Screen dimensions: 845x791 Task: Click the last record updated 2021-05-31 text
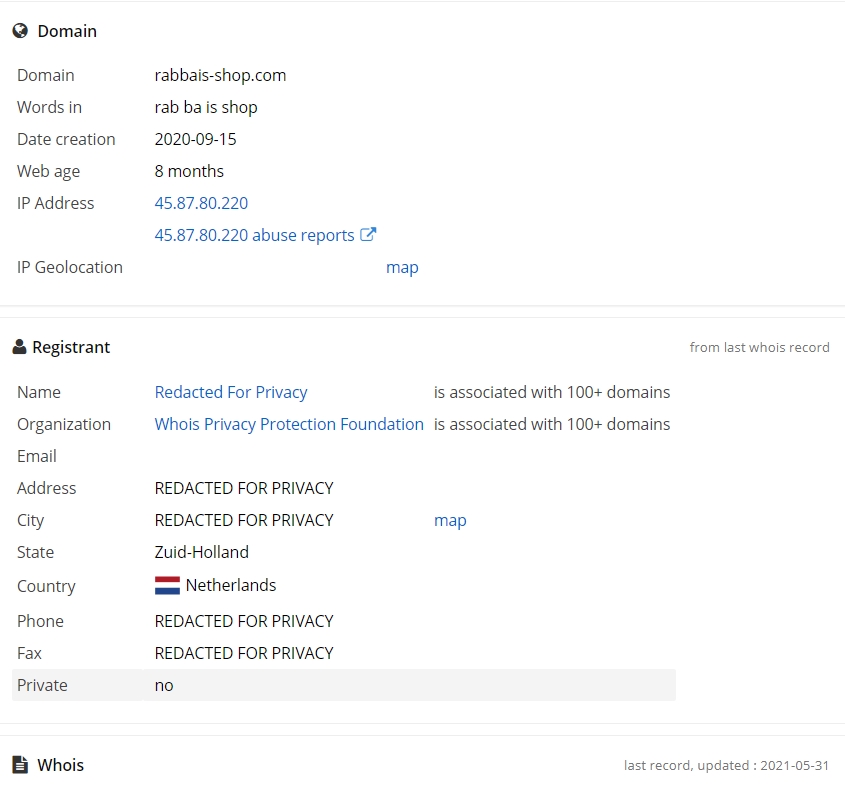(x=726, y=765)
